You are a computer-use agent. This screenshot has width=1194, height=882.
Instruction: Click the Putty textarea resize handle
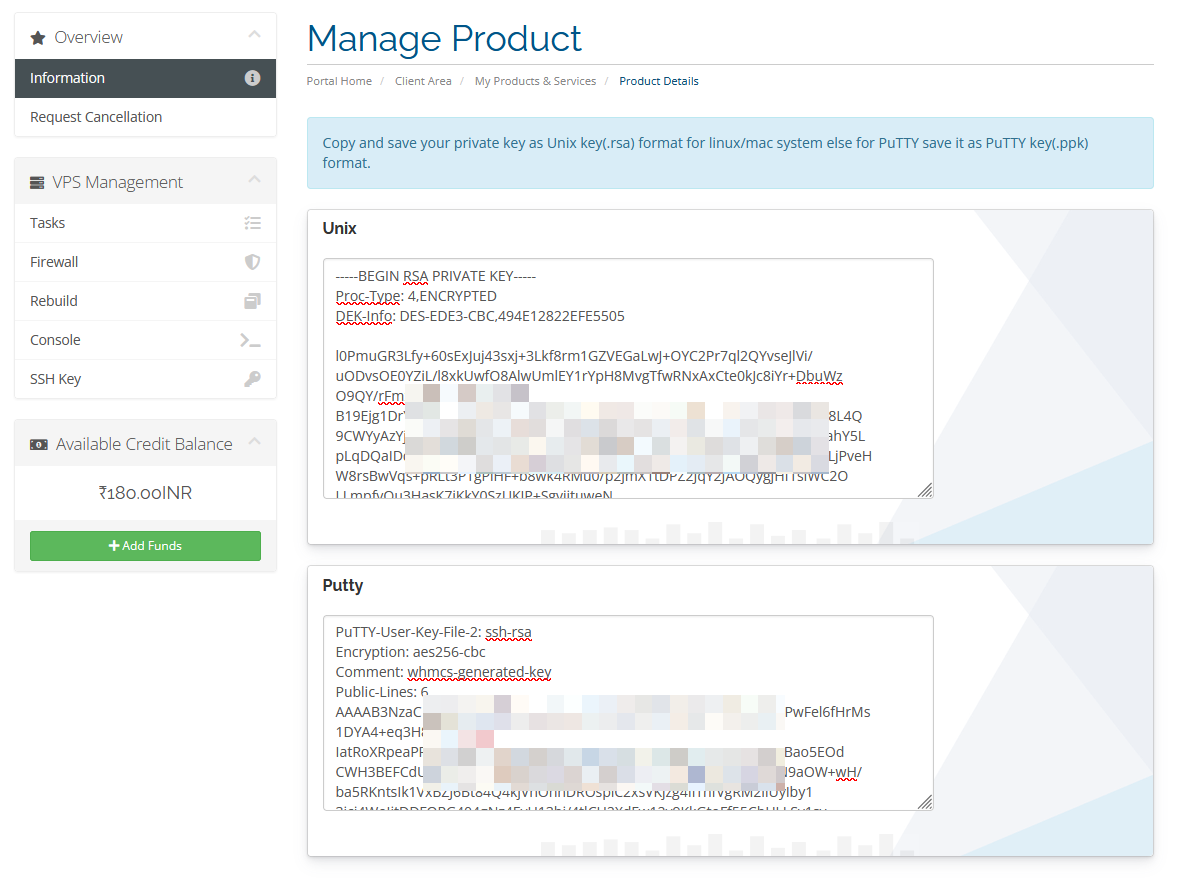click(x=925, y=802)
